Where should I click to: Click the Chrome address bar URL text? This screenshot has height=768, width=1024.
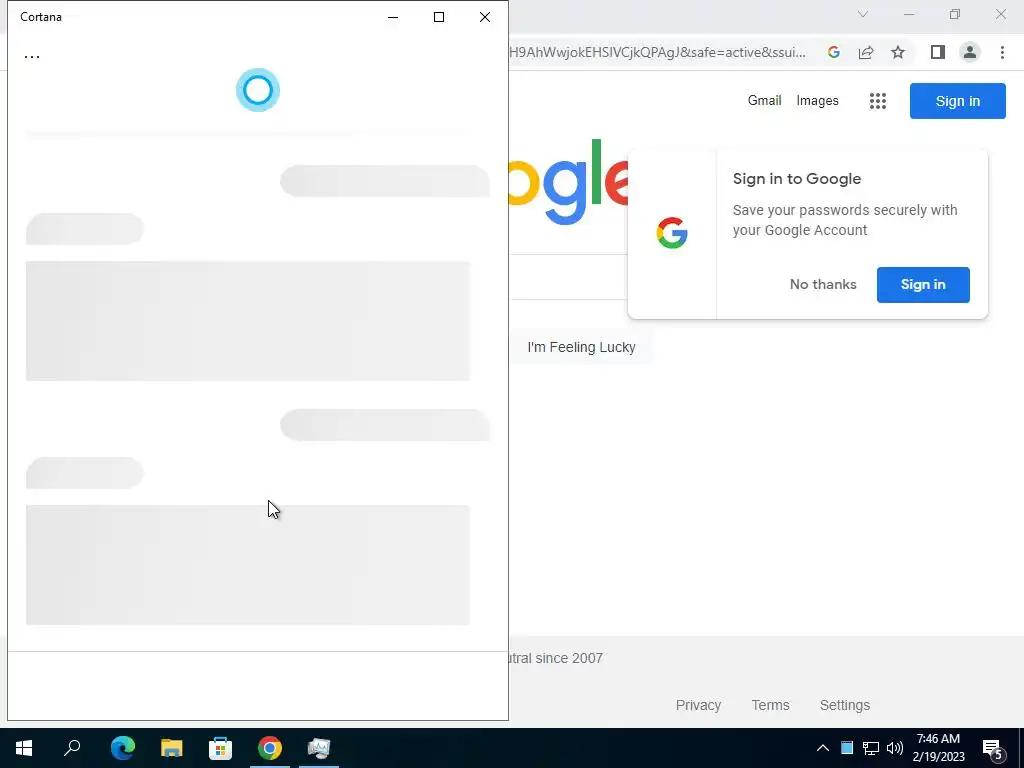[657, 52]
